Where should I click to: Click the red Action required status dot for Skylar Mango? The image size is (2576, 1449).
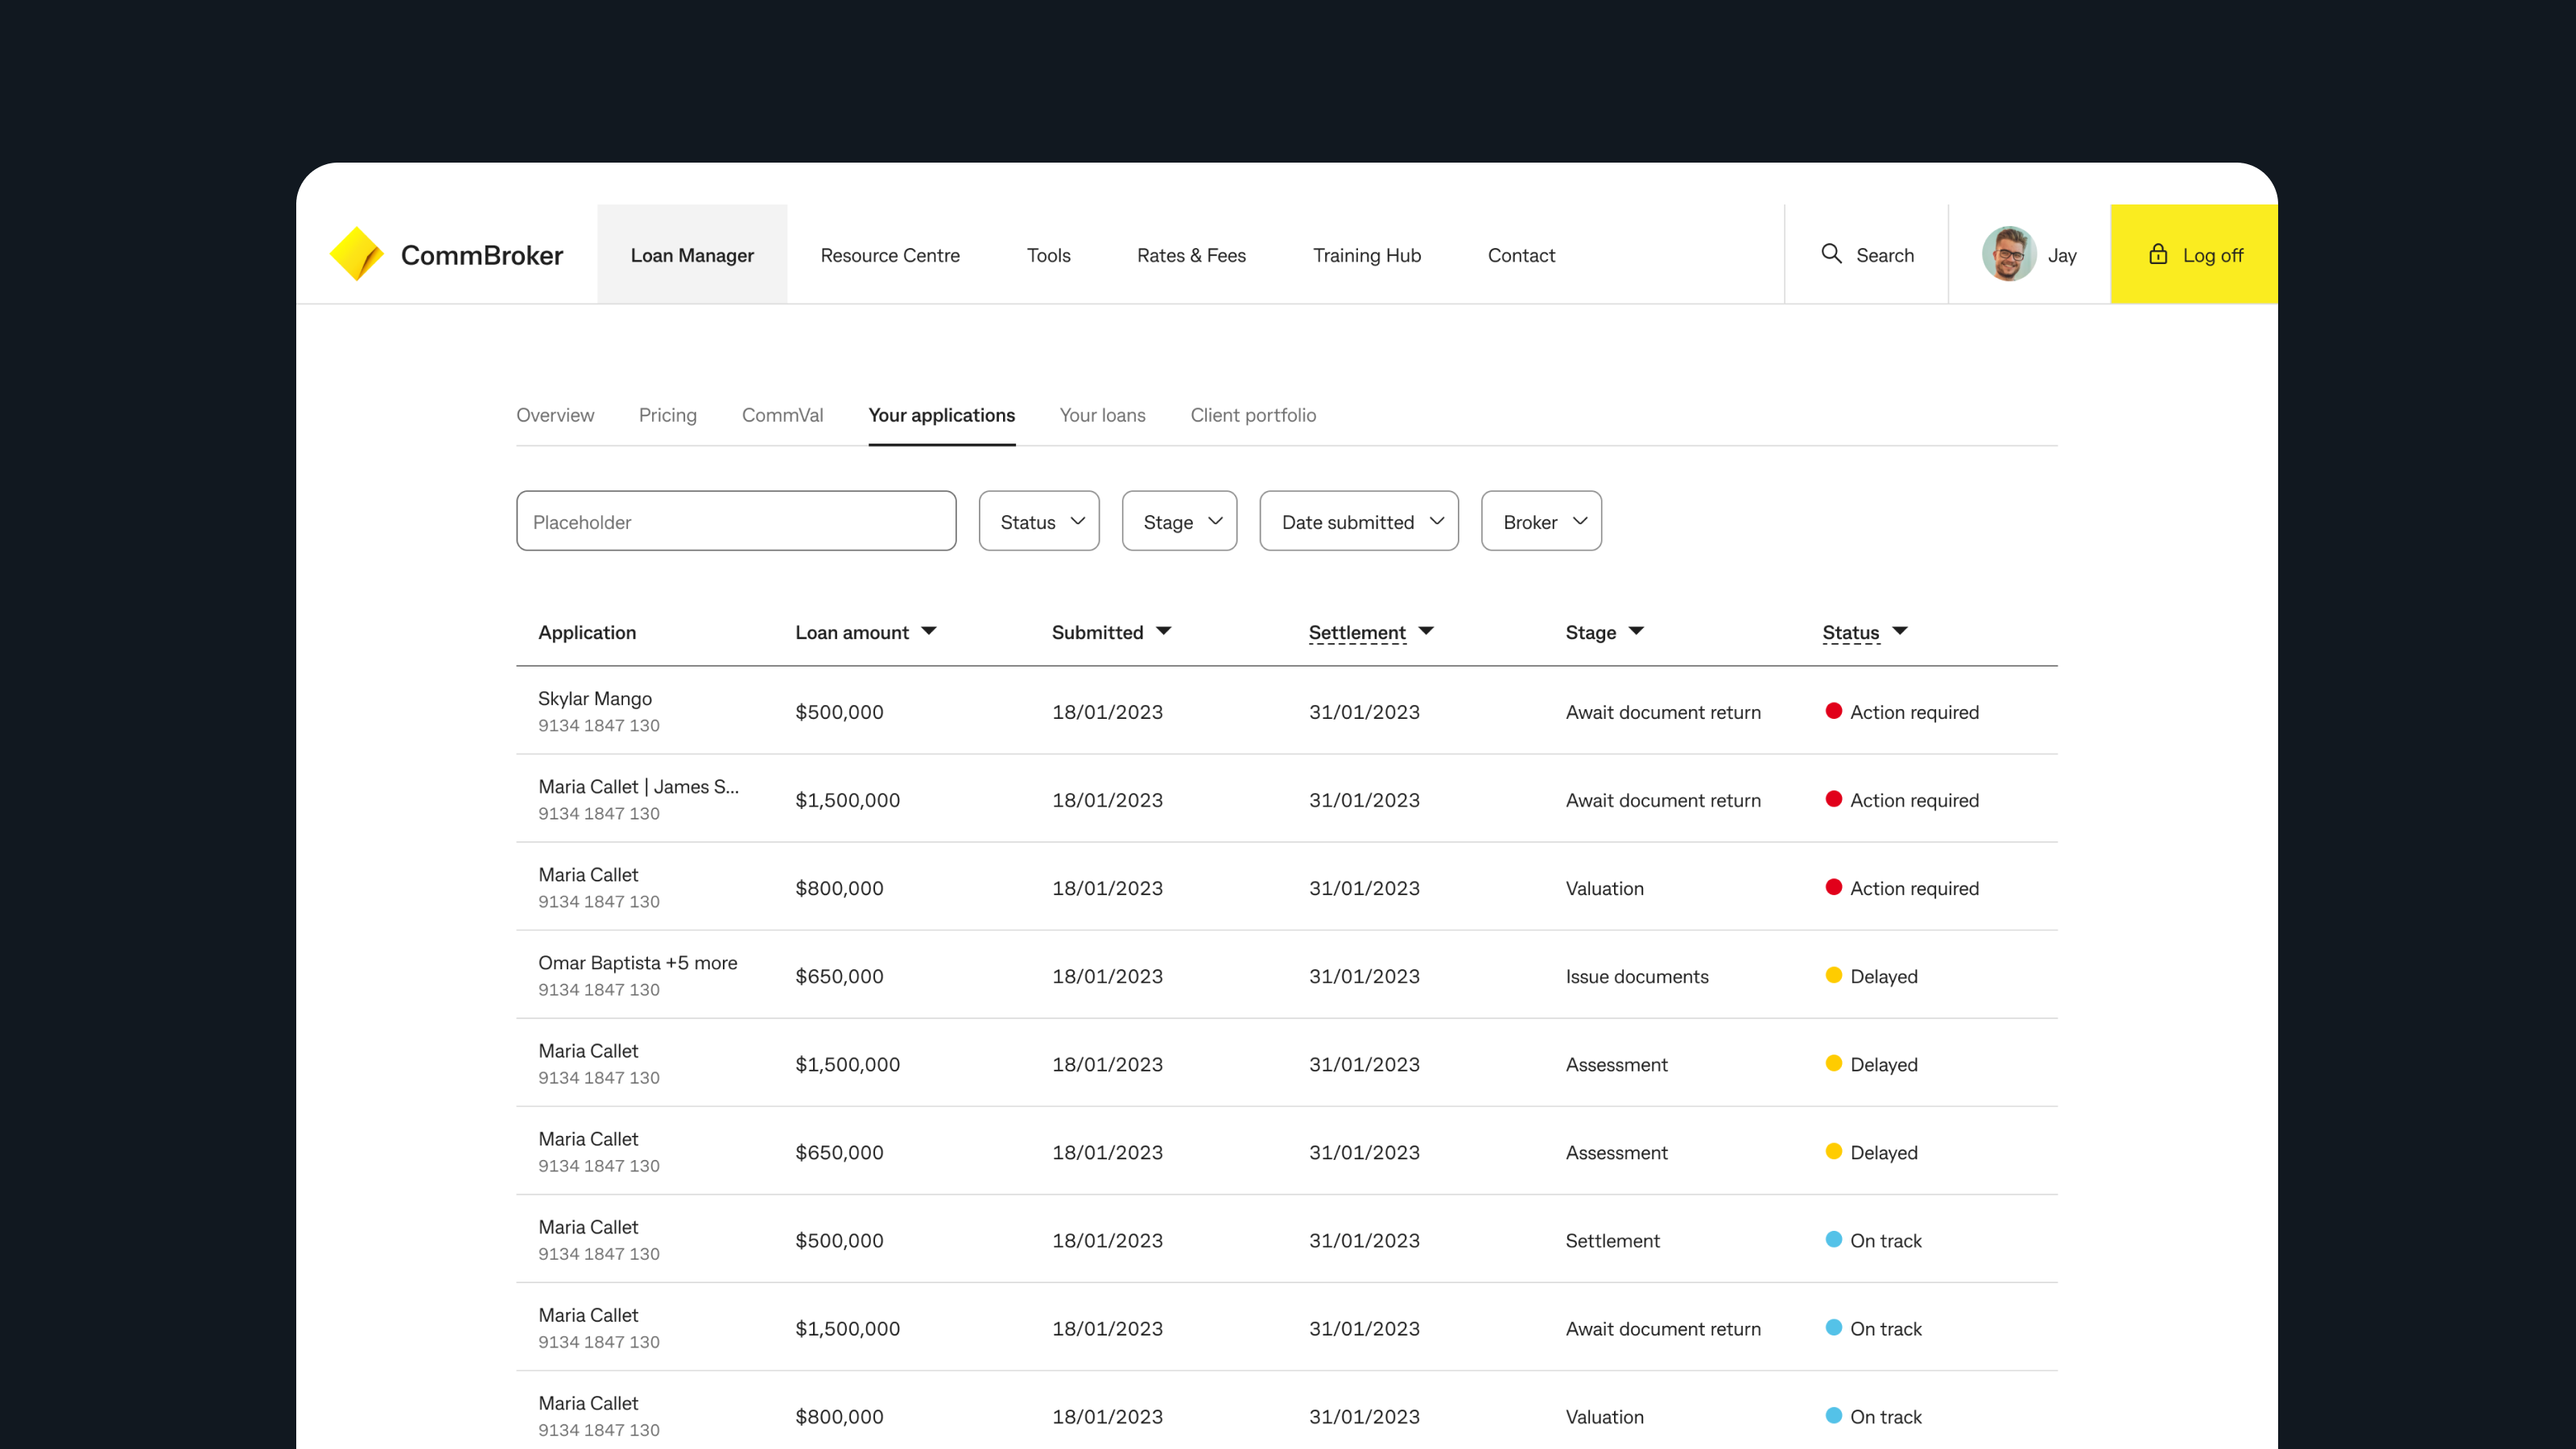pyautogui.click(x=1833, y=711)
